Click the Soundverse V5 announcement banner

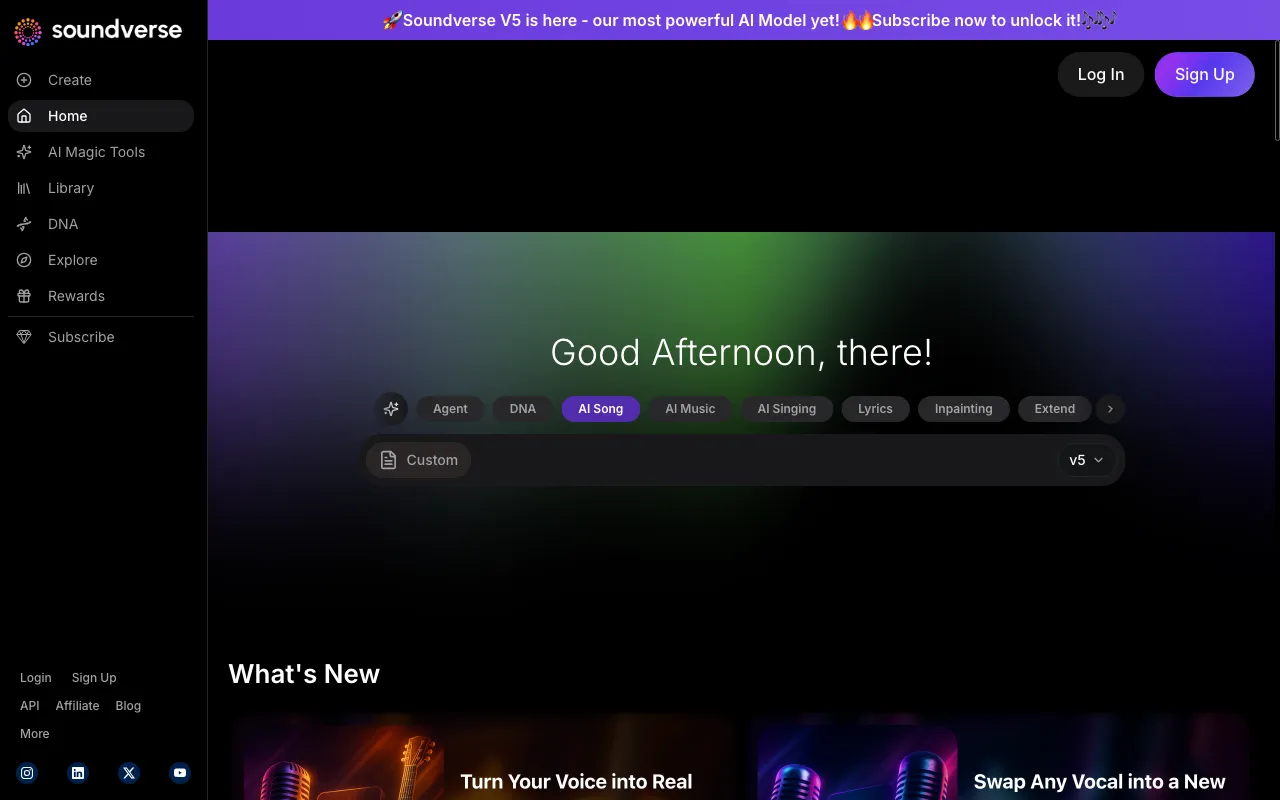click(x=744, y=20)
